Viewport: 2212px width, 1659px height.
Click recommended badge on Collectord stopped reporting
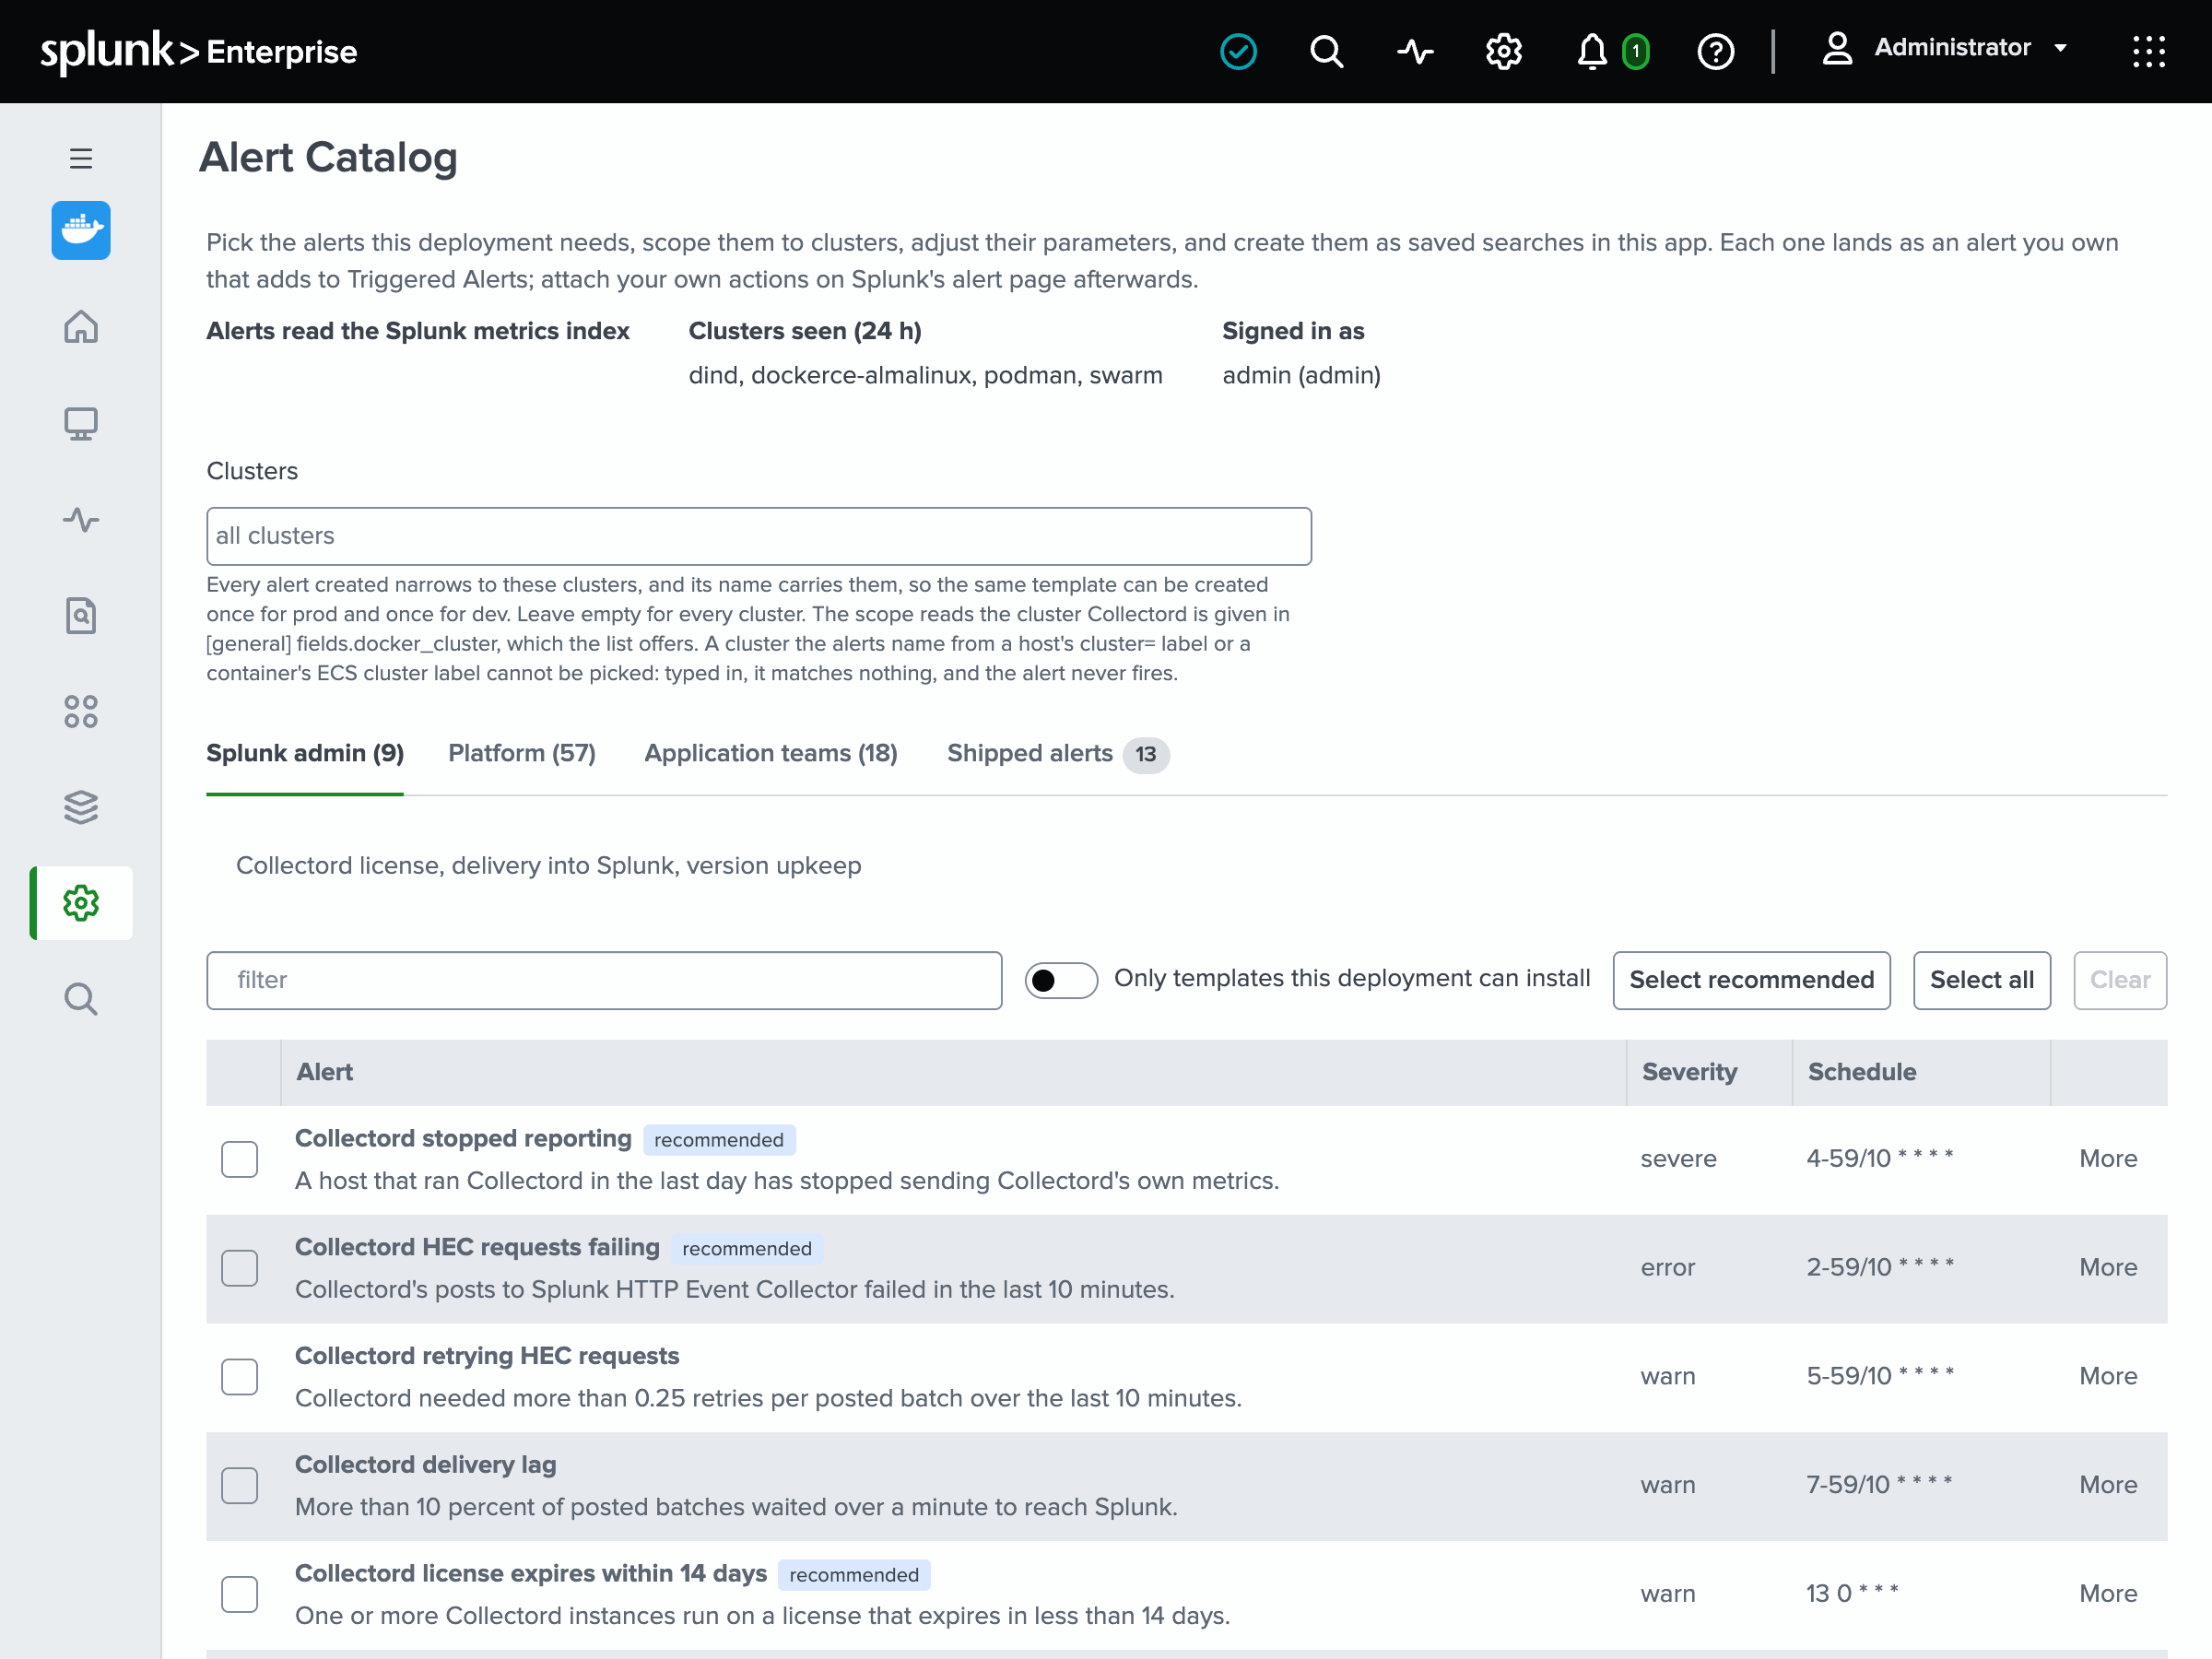pyautogui.click(x=719, y=1140)
